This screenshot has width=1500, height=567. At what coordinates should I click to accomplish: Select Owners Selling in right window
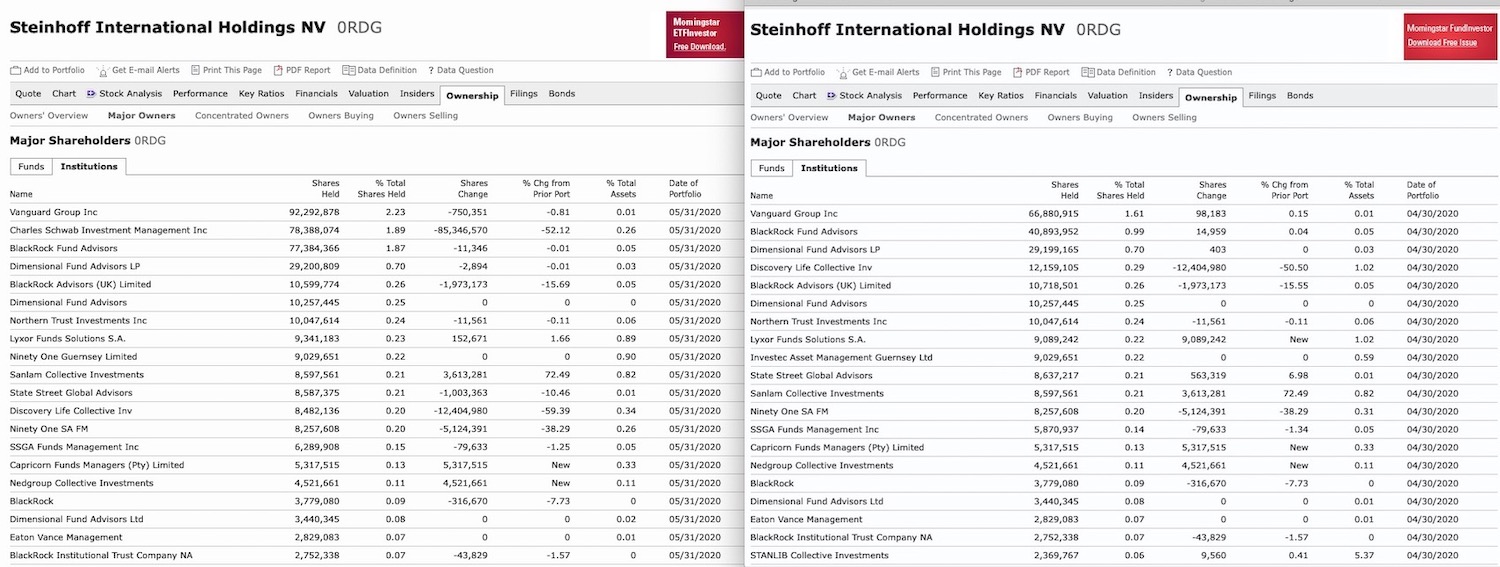pyautogui.click(x=1164, y=118)
